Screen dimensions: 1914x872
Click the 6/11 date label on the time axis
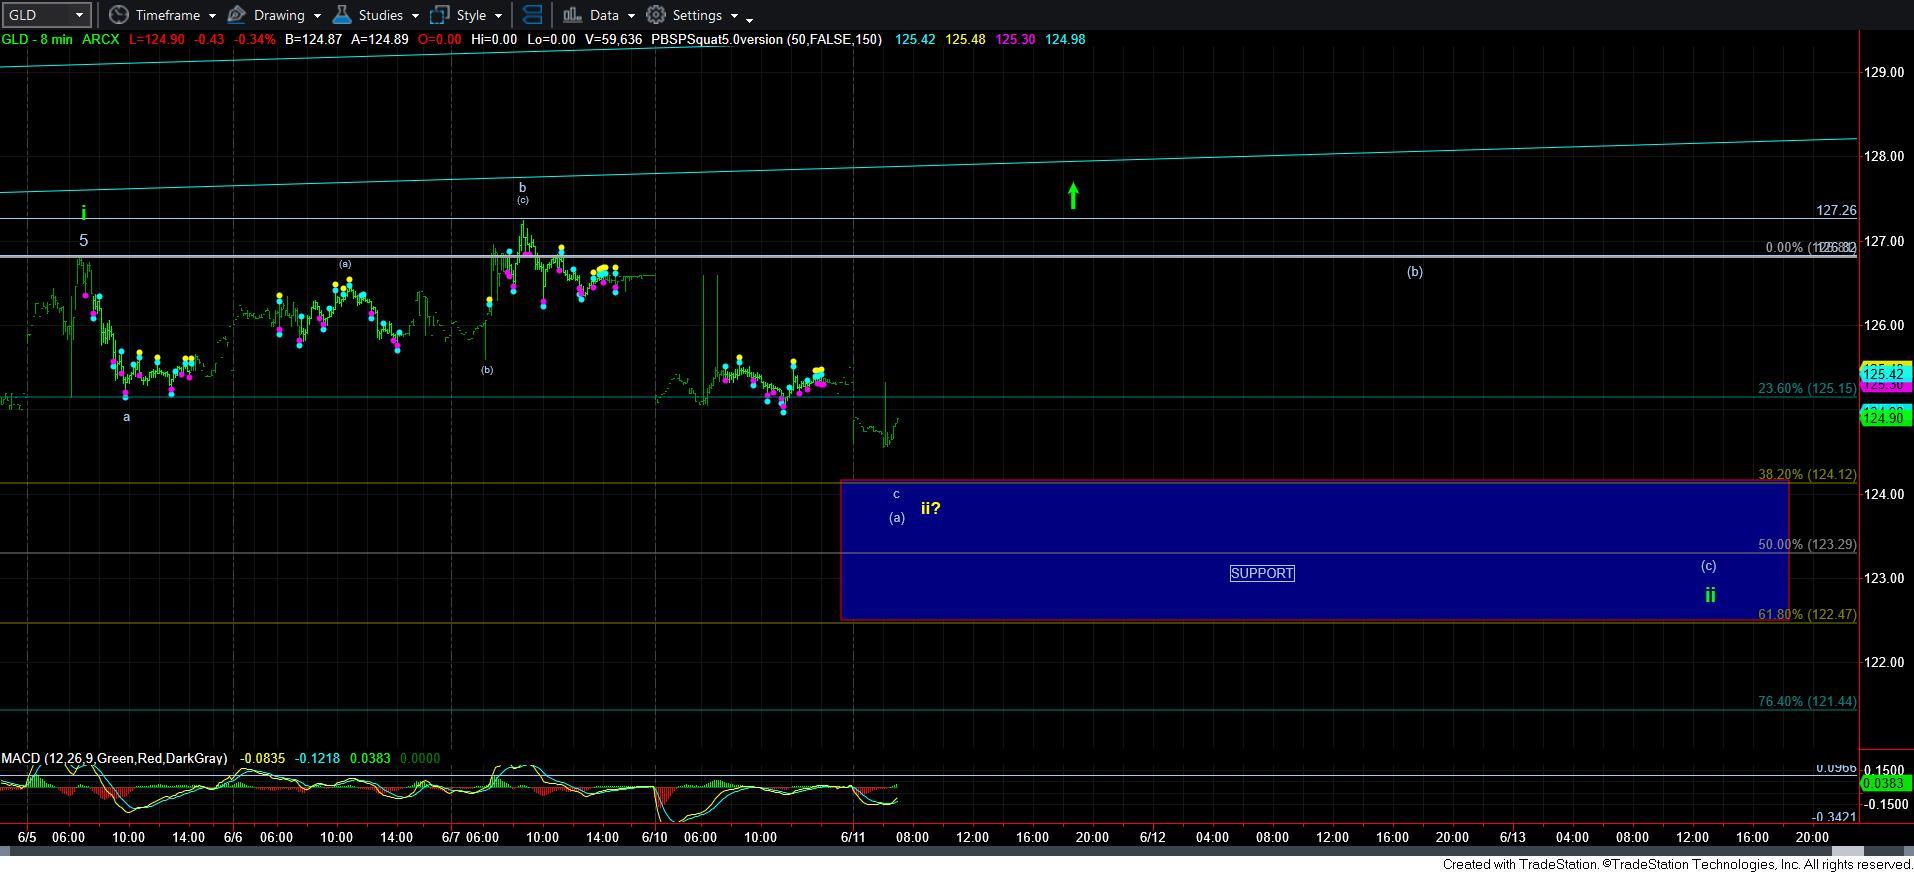853,837
